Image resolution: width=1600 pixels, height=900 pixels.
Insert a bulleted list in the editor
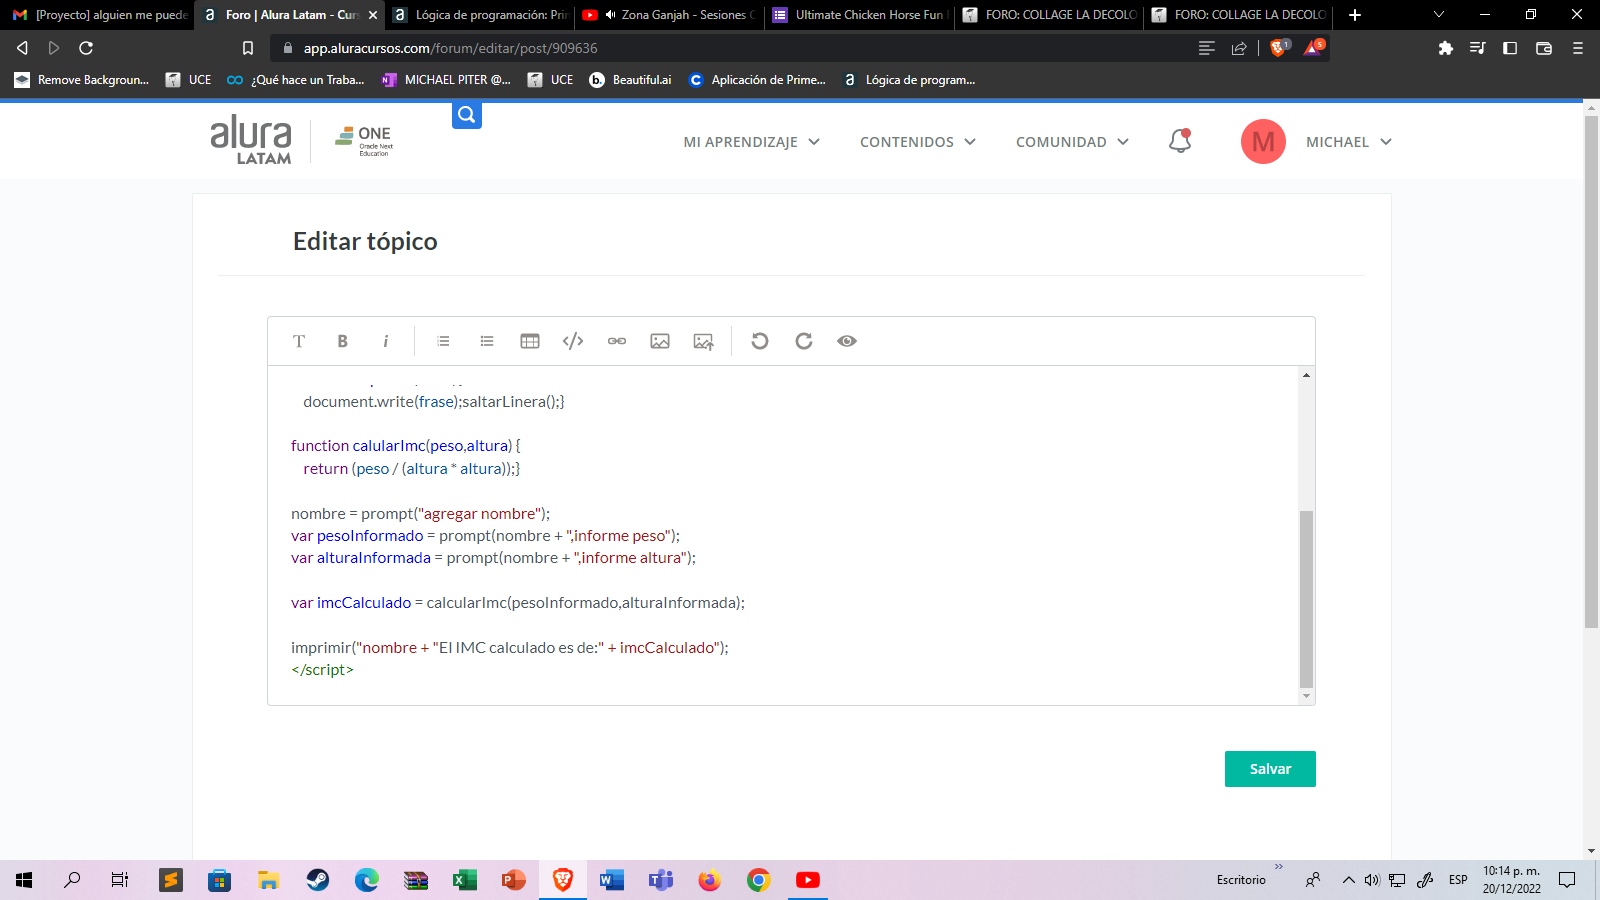click(487, 341)
